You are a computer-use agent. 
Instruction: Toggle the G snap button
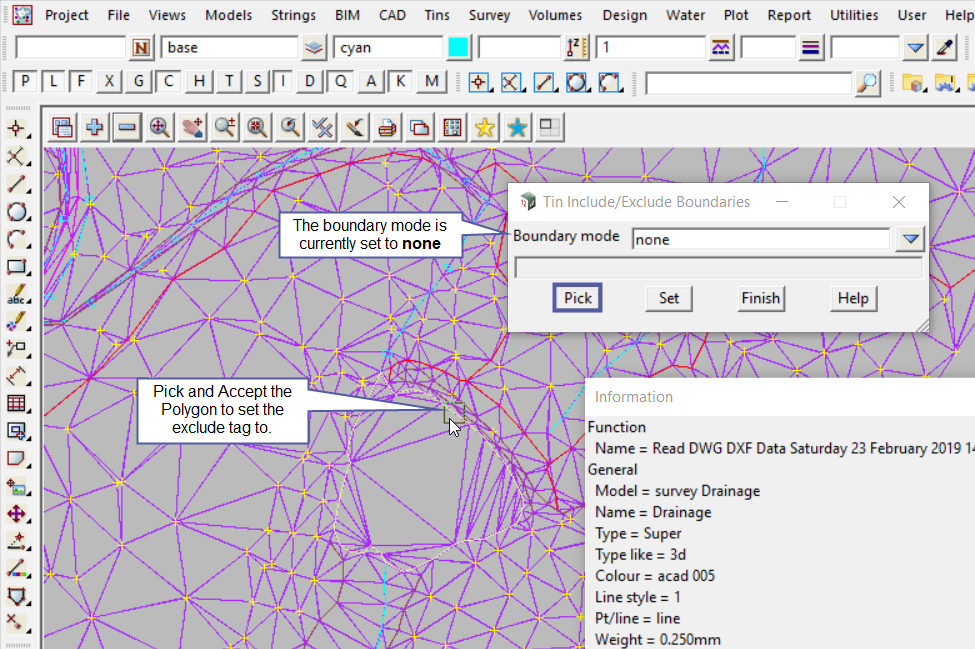tap(140, 82)
